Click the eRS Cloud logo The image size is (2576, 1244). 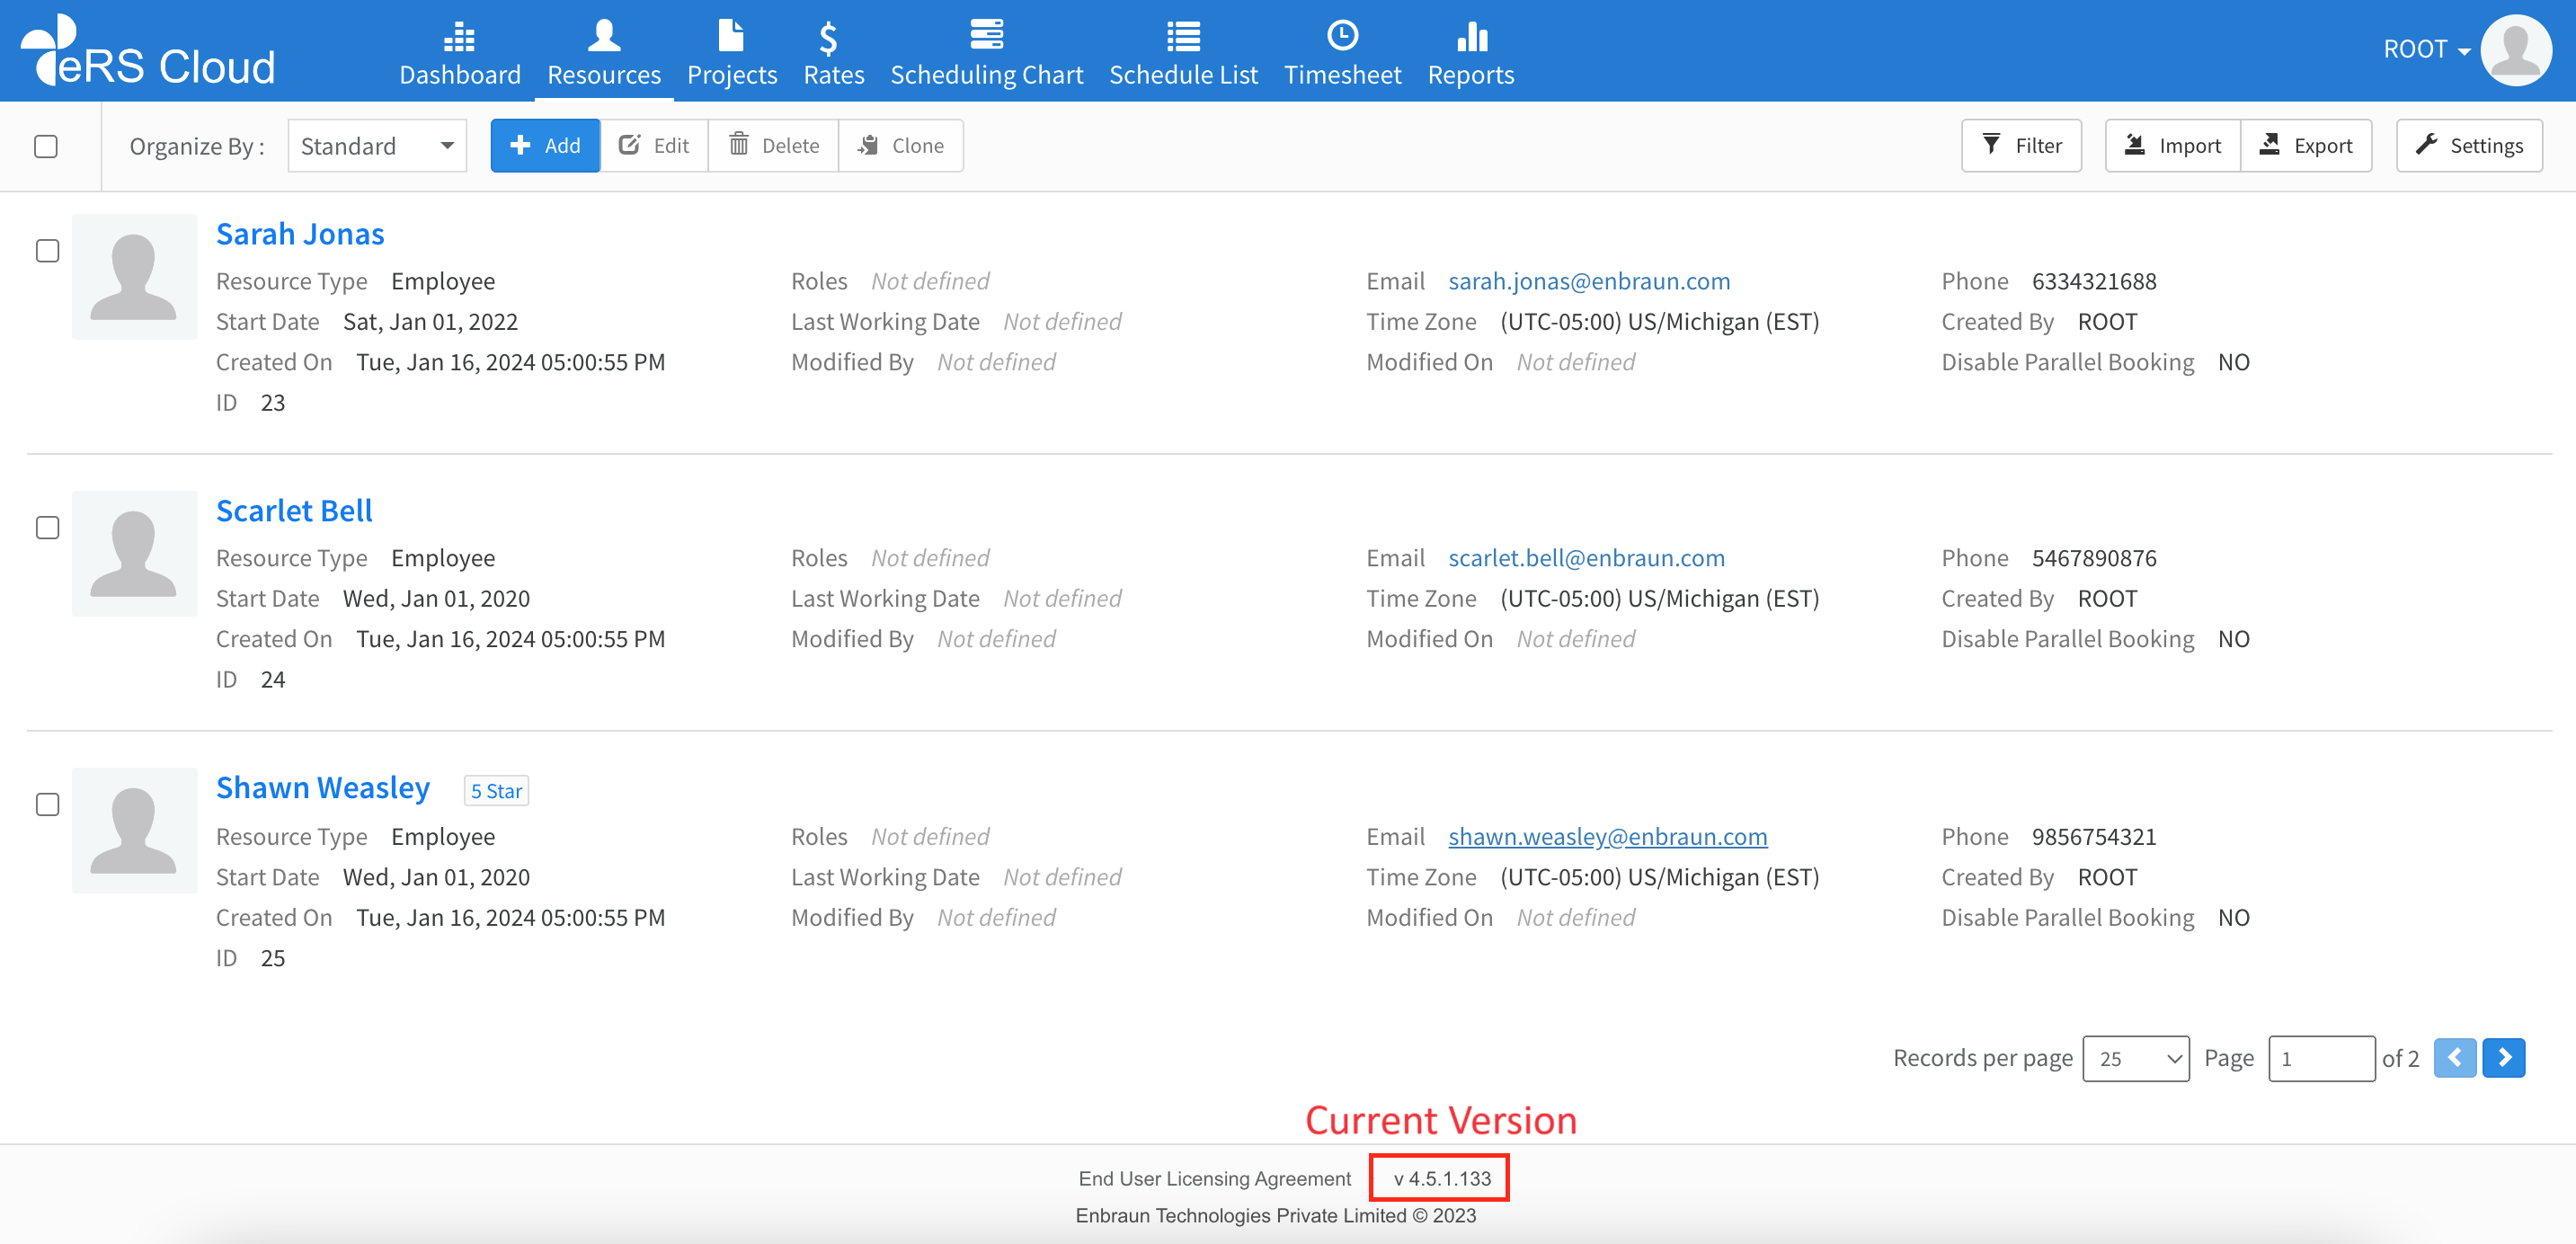(148, 51)
